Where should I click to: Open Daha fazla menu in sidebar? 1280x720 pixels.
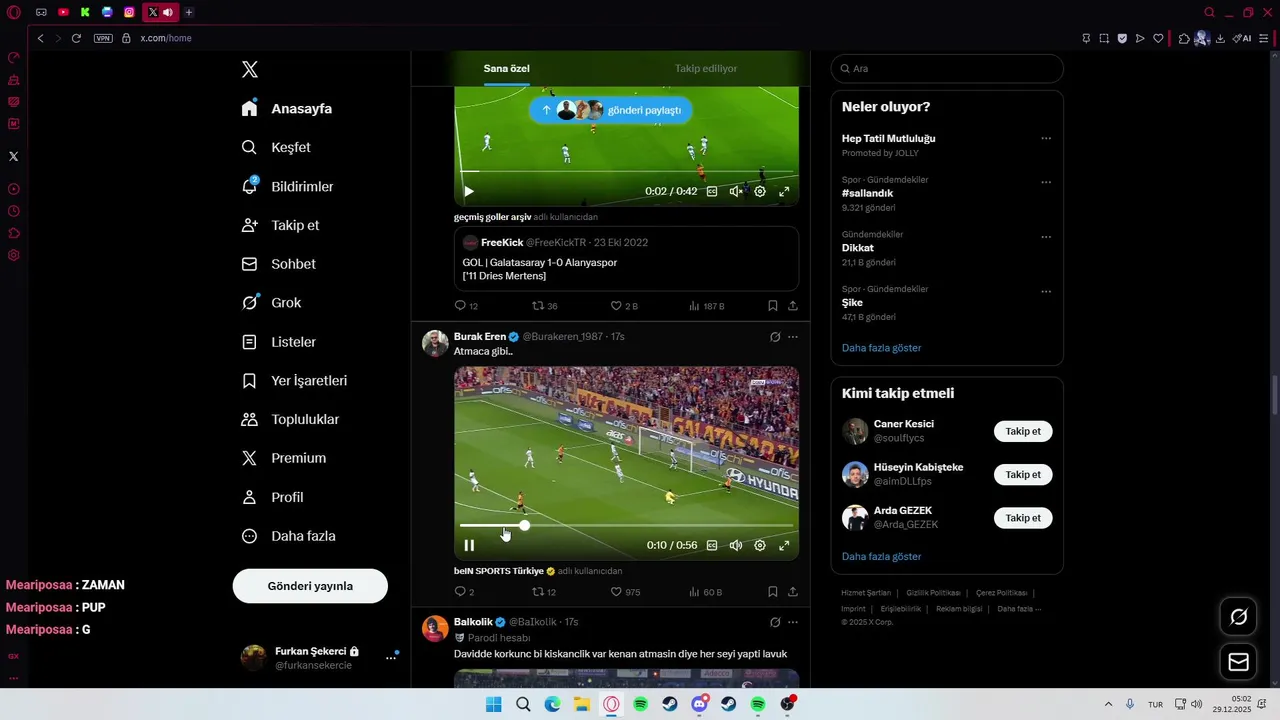pyautogui.click(x=288, y=536)
